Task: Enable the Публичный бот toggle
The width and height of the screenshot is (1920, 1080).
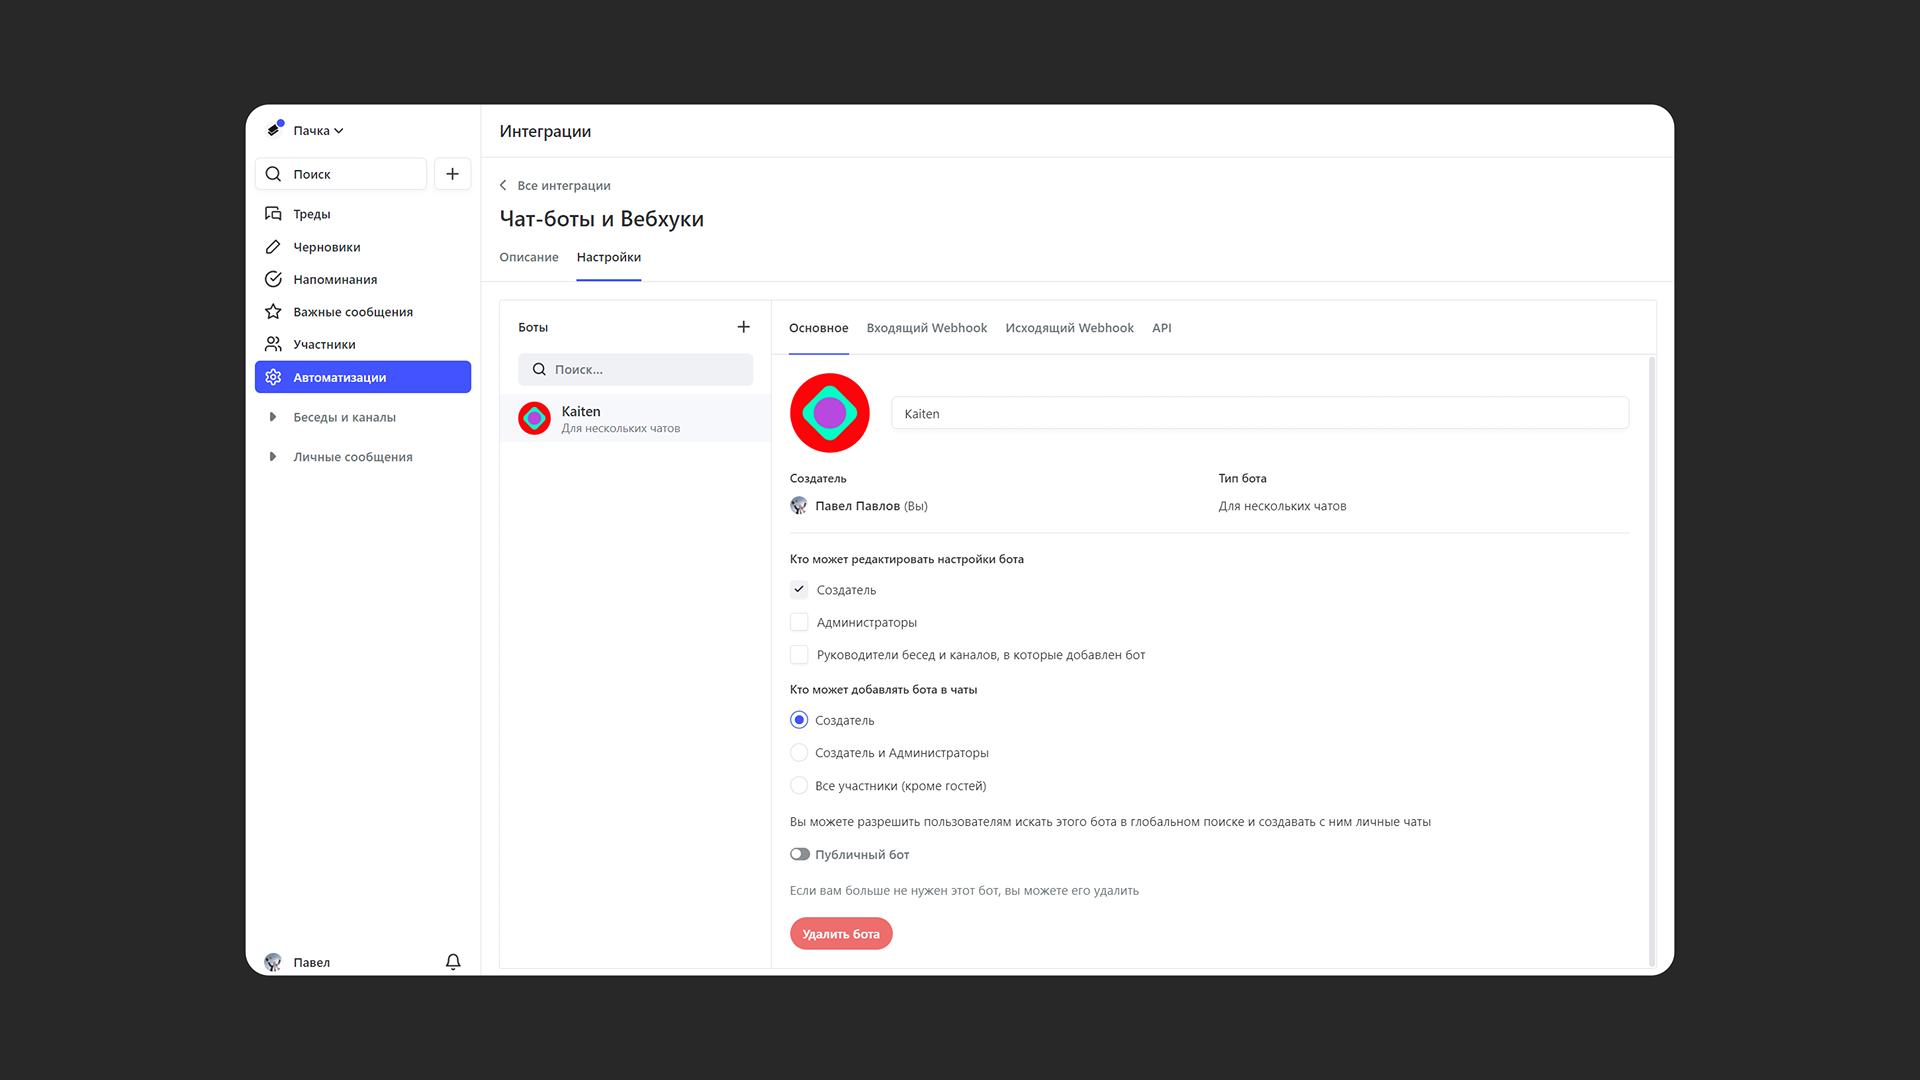Action: [x=800, y=854]
